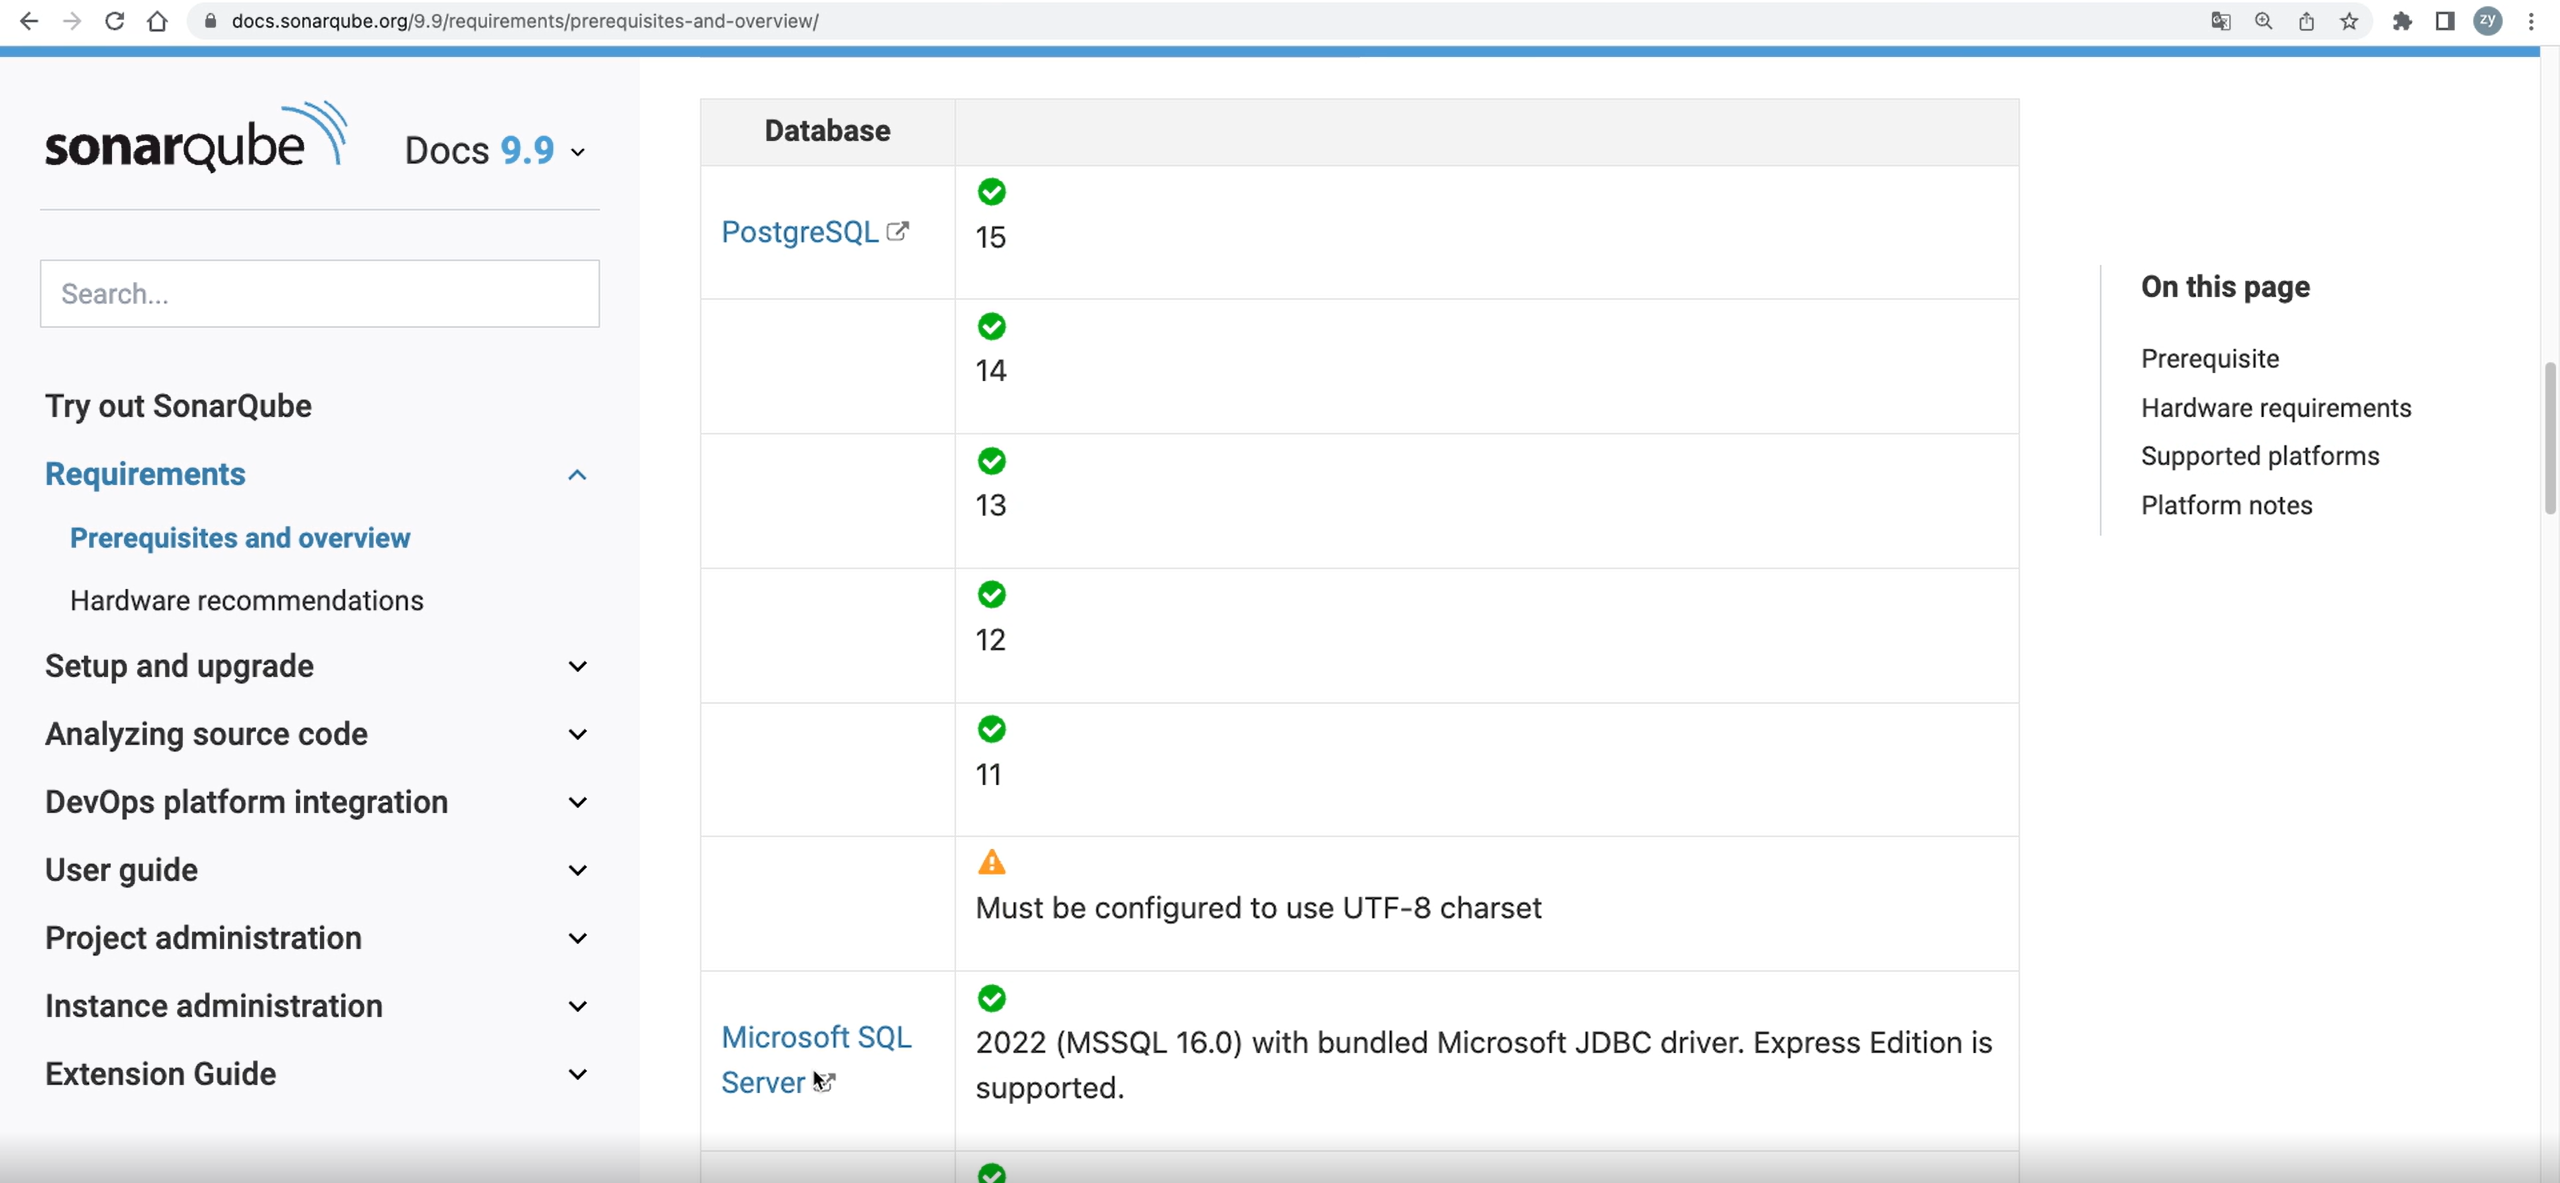Viewport: 2560px width, 1183px height.
Task: Expand the Extension Guide chevron
Action: tap(577, 1075)
